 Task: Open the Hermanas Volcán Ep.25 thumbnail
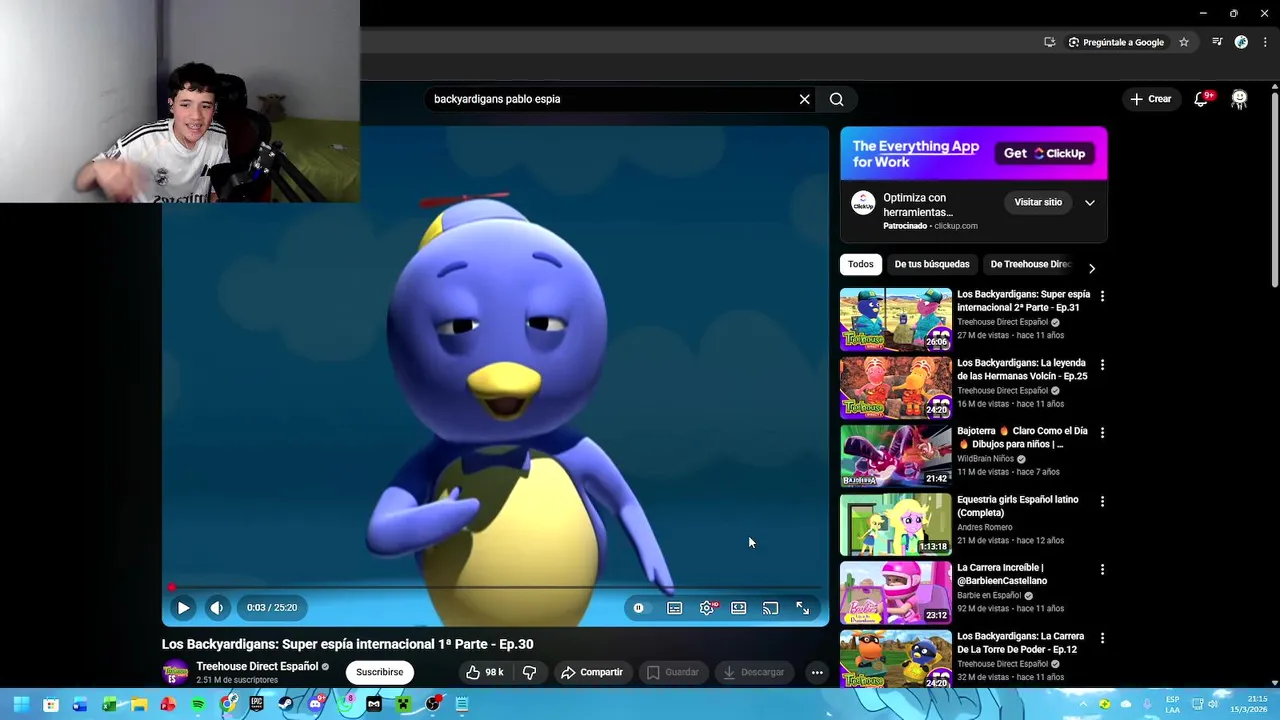point(896,388)
